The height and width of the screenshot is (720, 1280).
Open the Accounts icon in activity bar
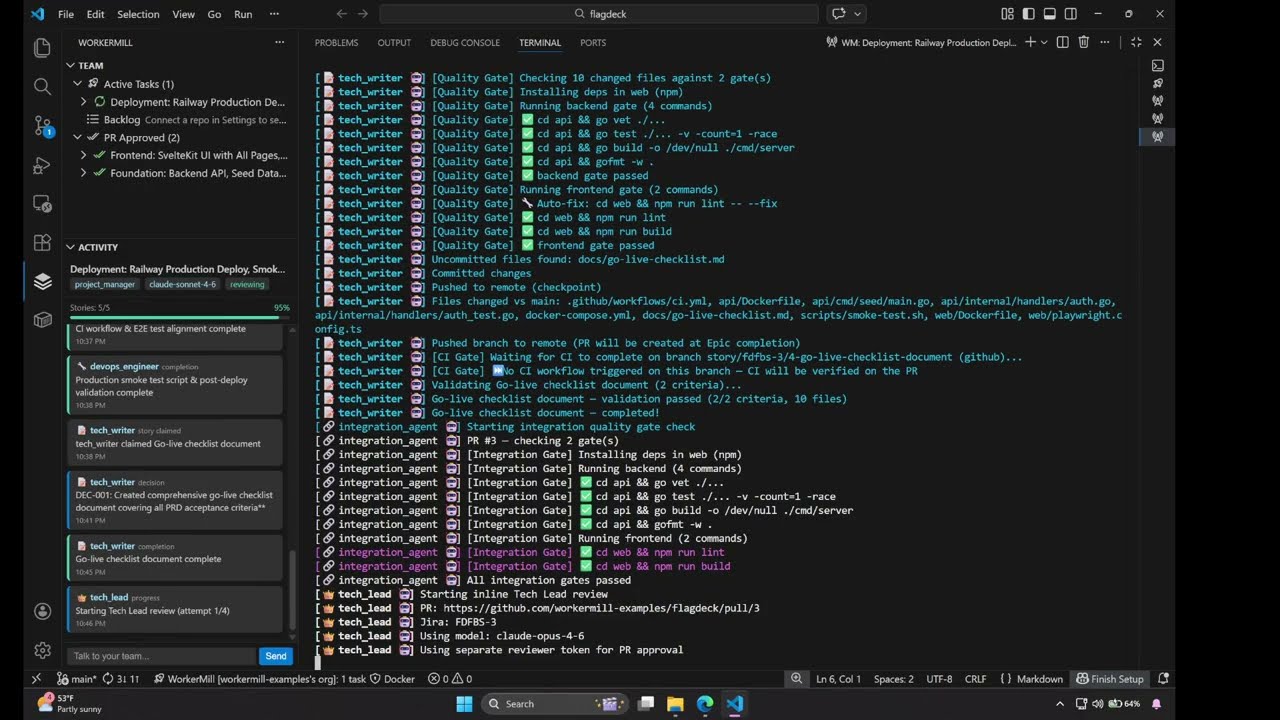point(42,611)
